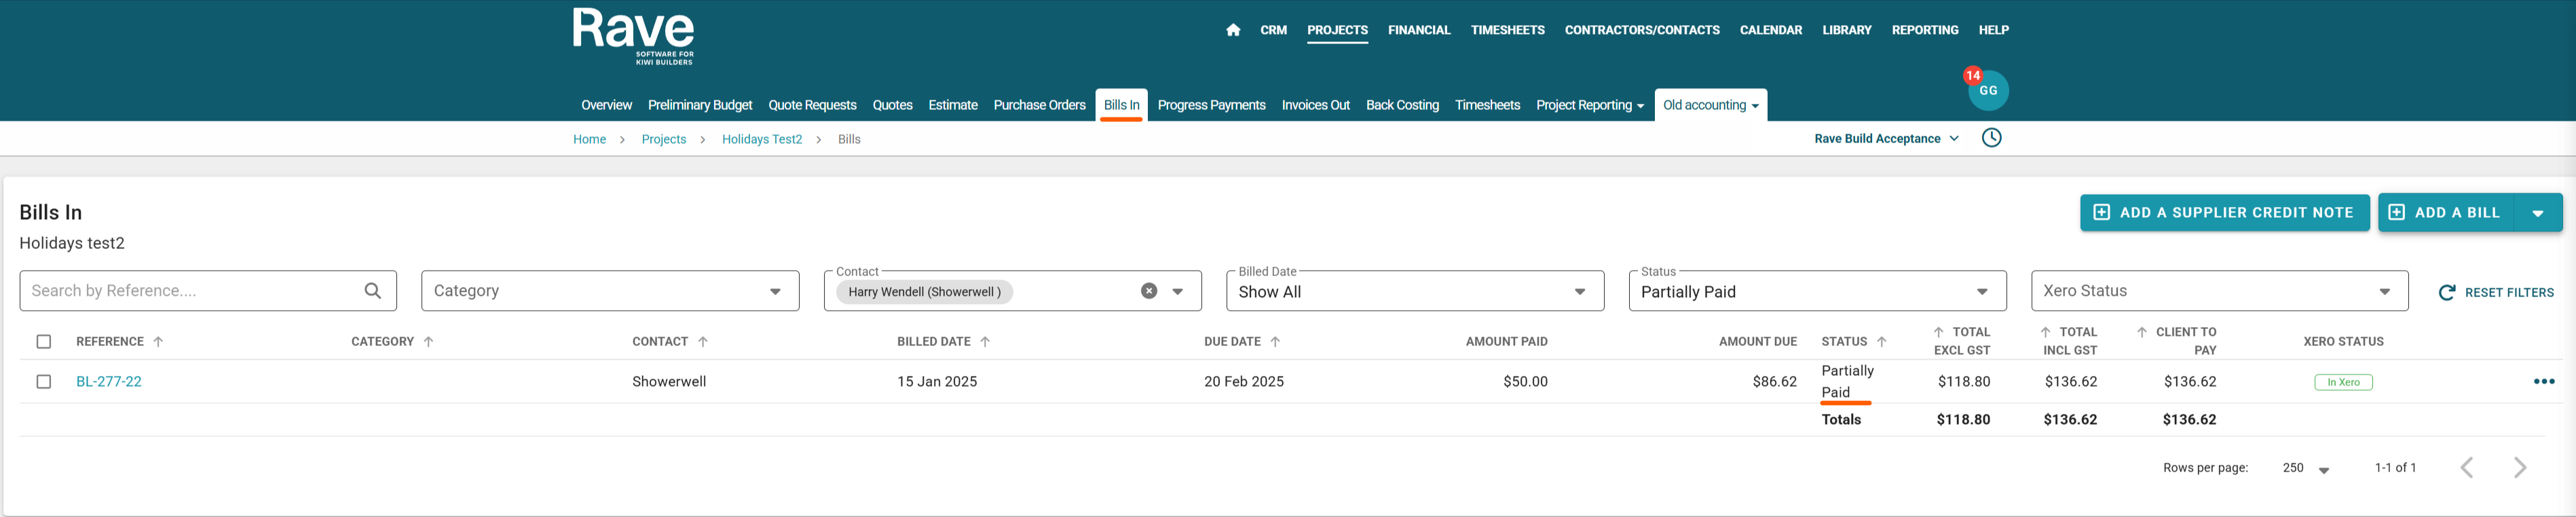Open the BL-277-22 bill link
Screen dimensions: 2576x517
coord(109,381)
